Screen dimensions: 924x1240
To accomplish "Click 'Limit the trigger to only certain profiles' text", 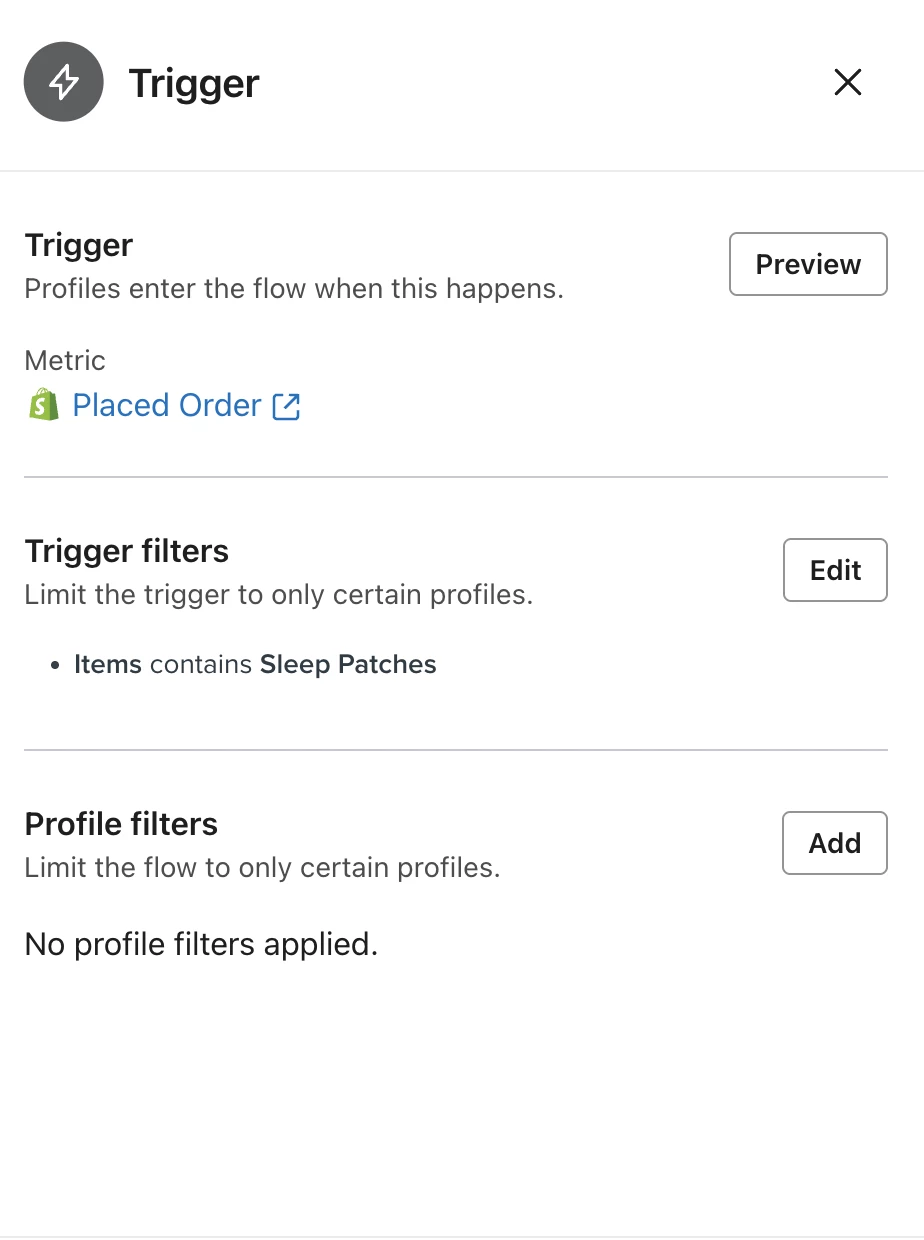I will (x=279, y=595).
